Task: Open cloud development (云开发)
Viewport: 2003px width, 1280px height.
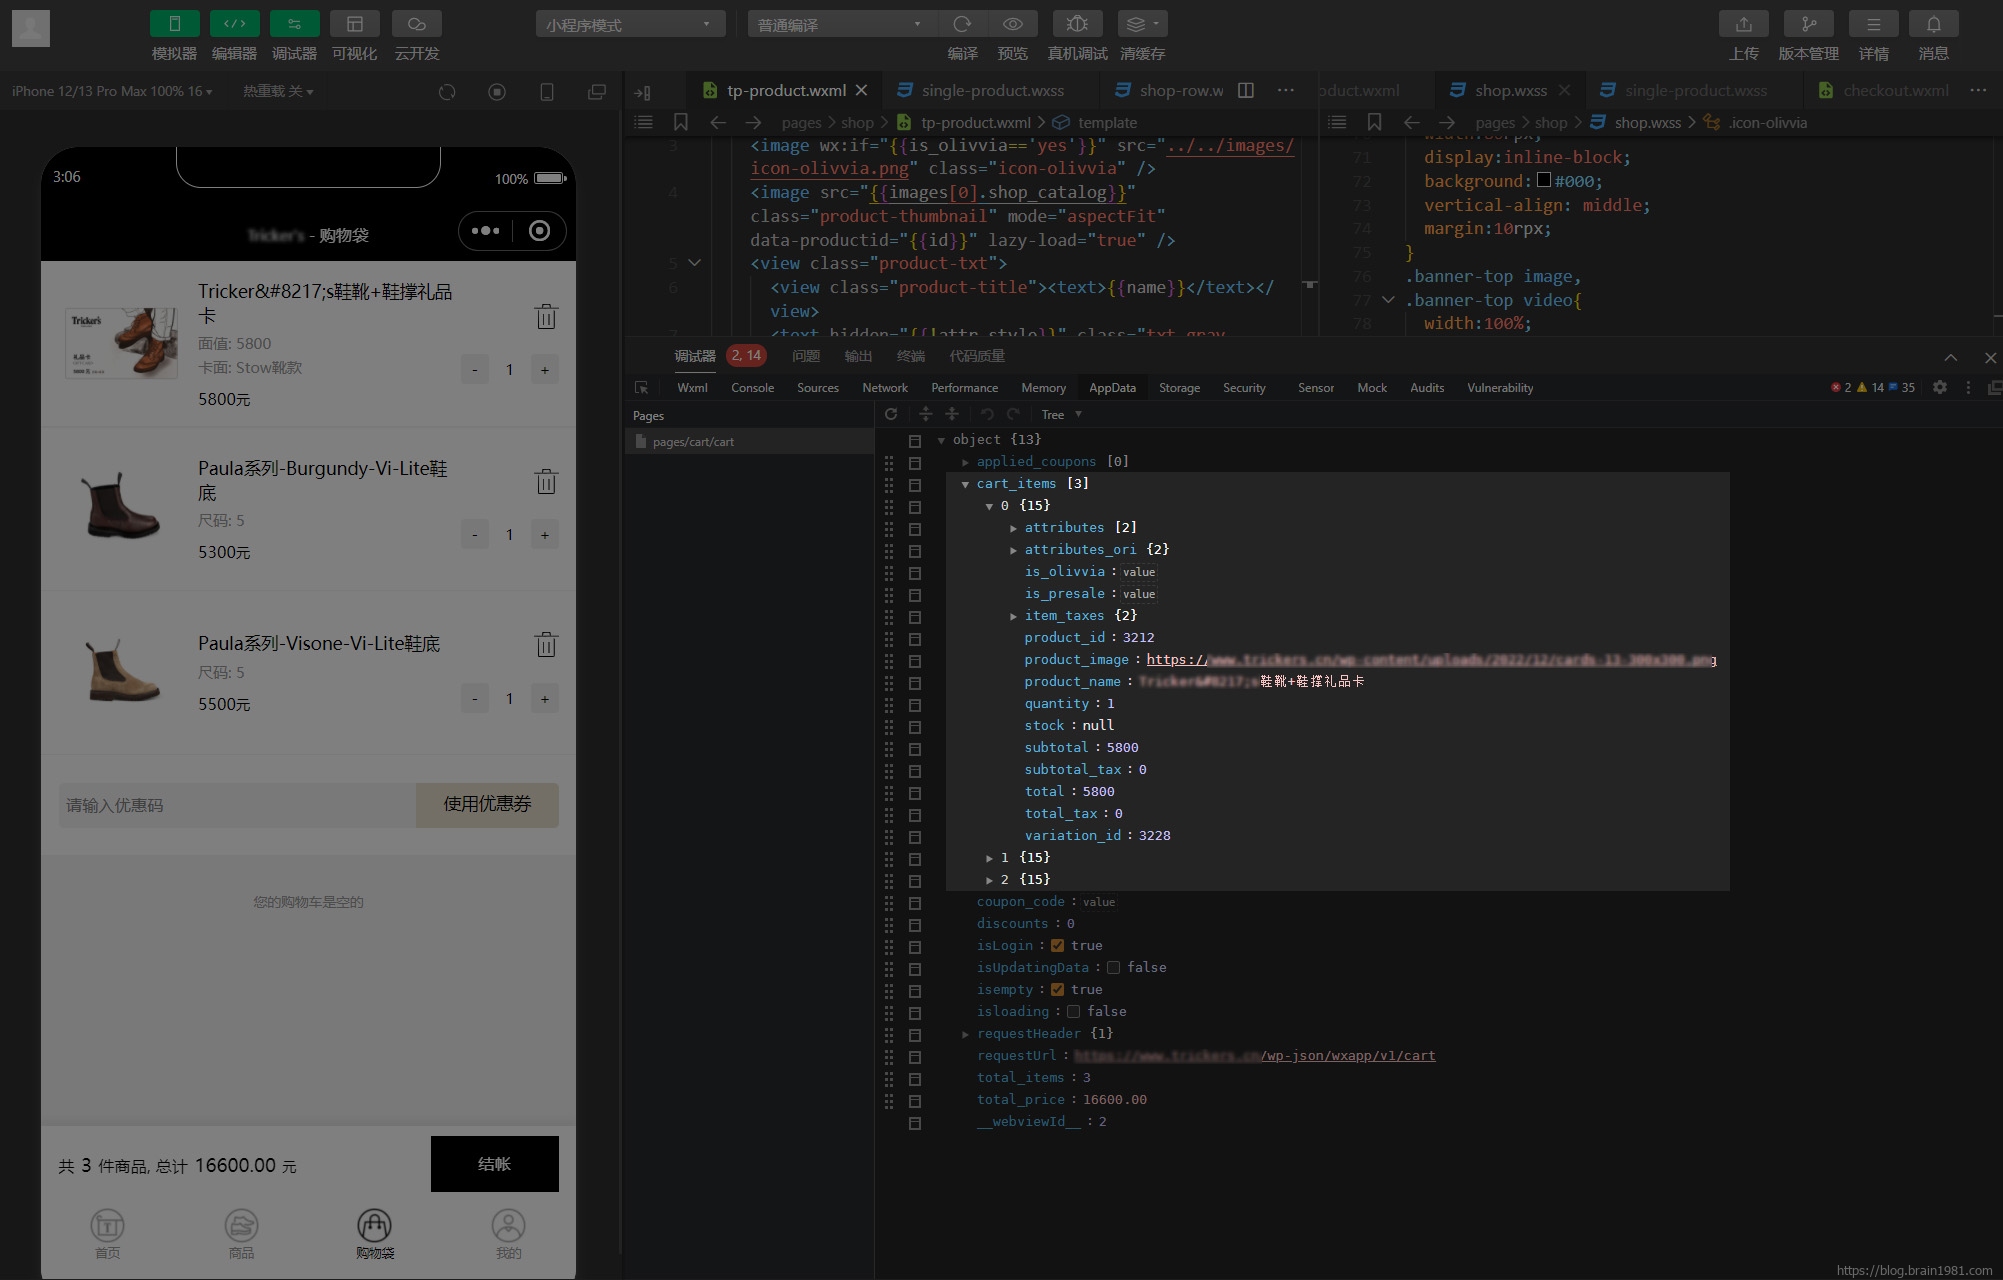Action: 417,24
